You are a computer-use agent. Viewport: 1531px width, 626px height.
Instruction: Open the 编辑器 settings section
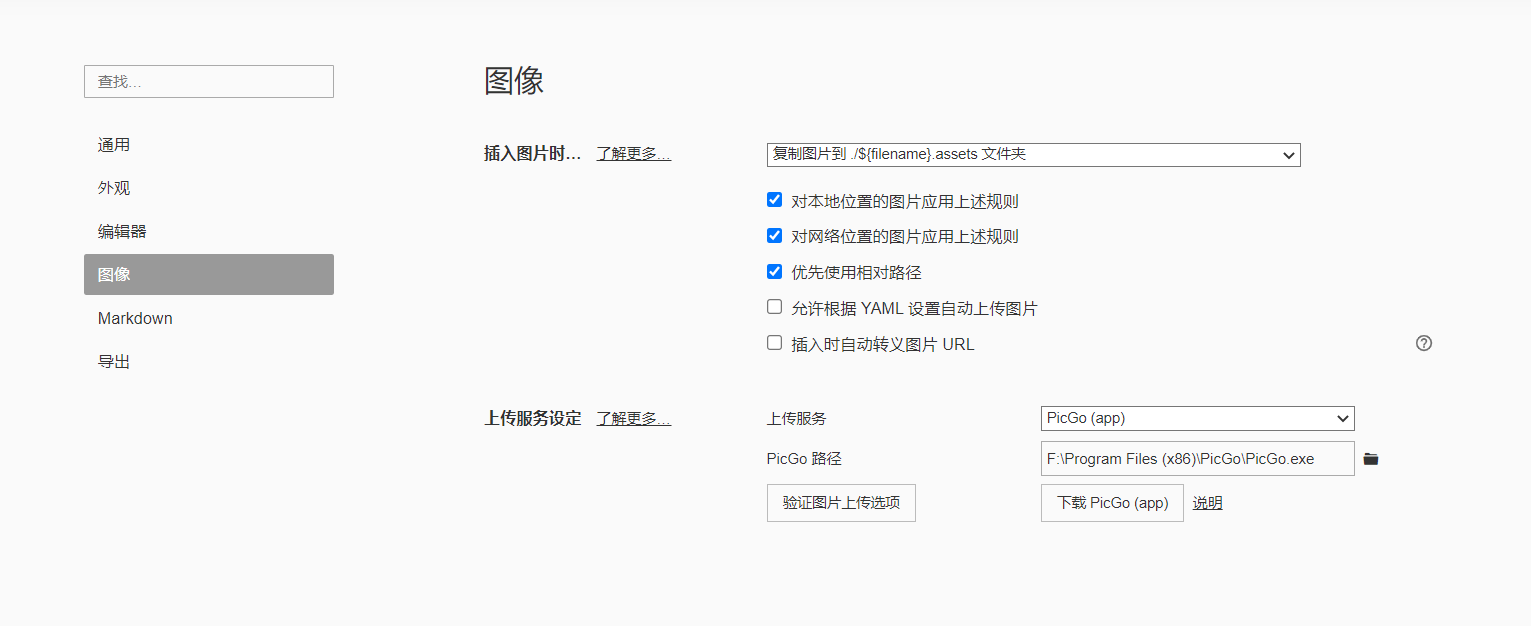[x=209, y=231]
